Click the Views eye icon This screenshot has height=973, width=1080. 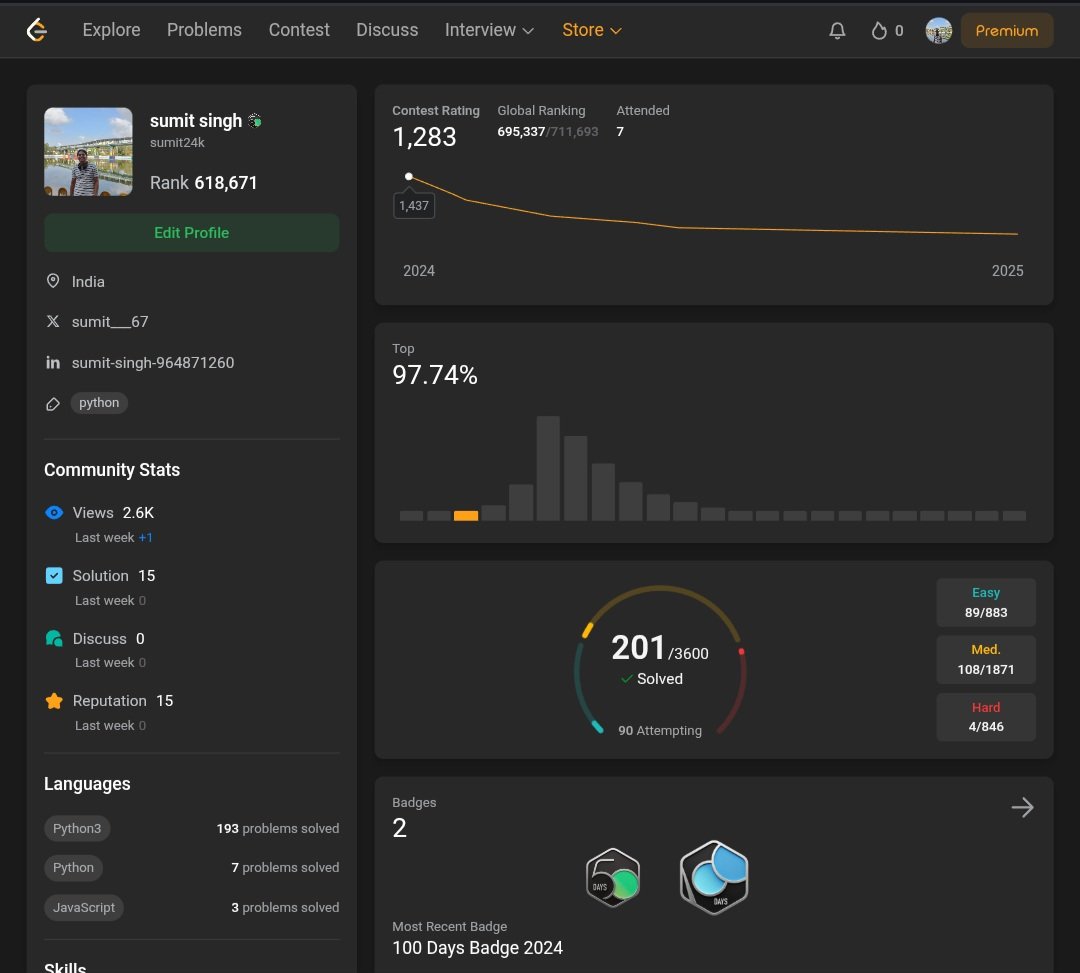54,512
